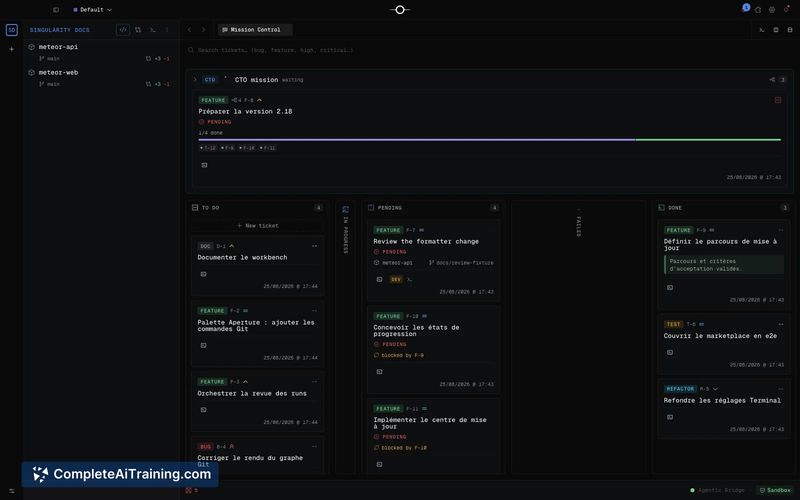Switch to code view in Singularity Docs header
The height and width of the screenshot is (500, 800).
pos(123,30)
